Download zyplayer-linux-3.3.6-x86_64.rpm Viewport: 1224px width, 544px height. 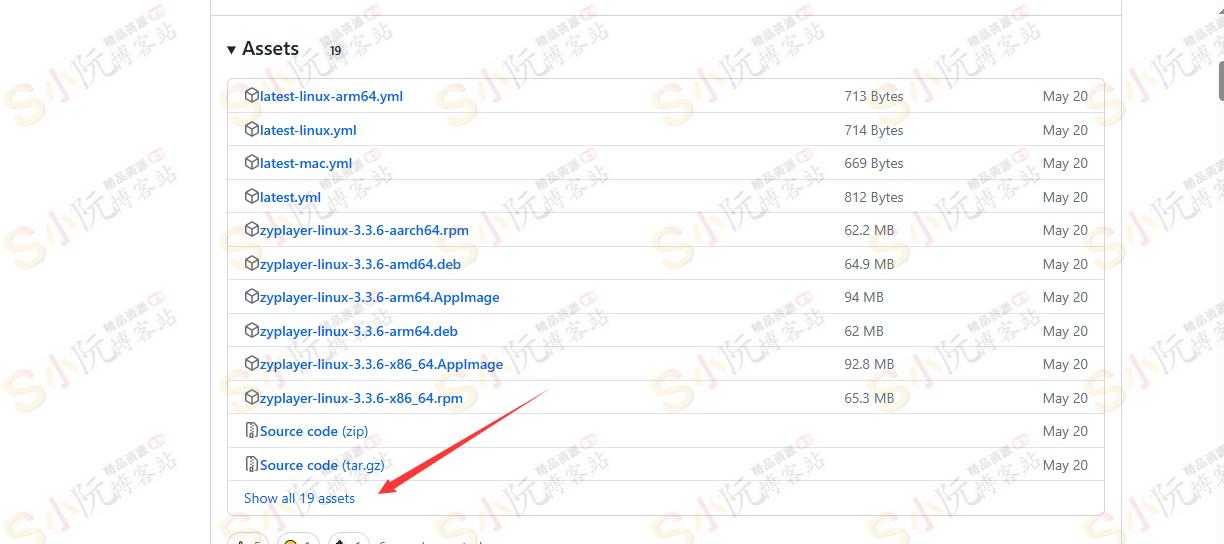click(361, 398)
